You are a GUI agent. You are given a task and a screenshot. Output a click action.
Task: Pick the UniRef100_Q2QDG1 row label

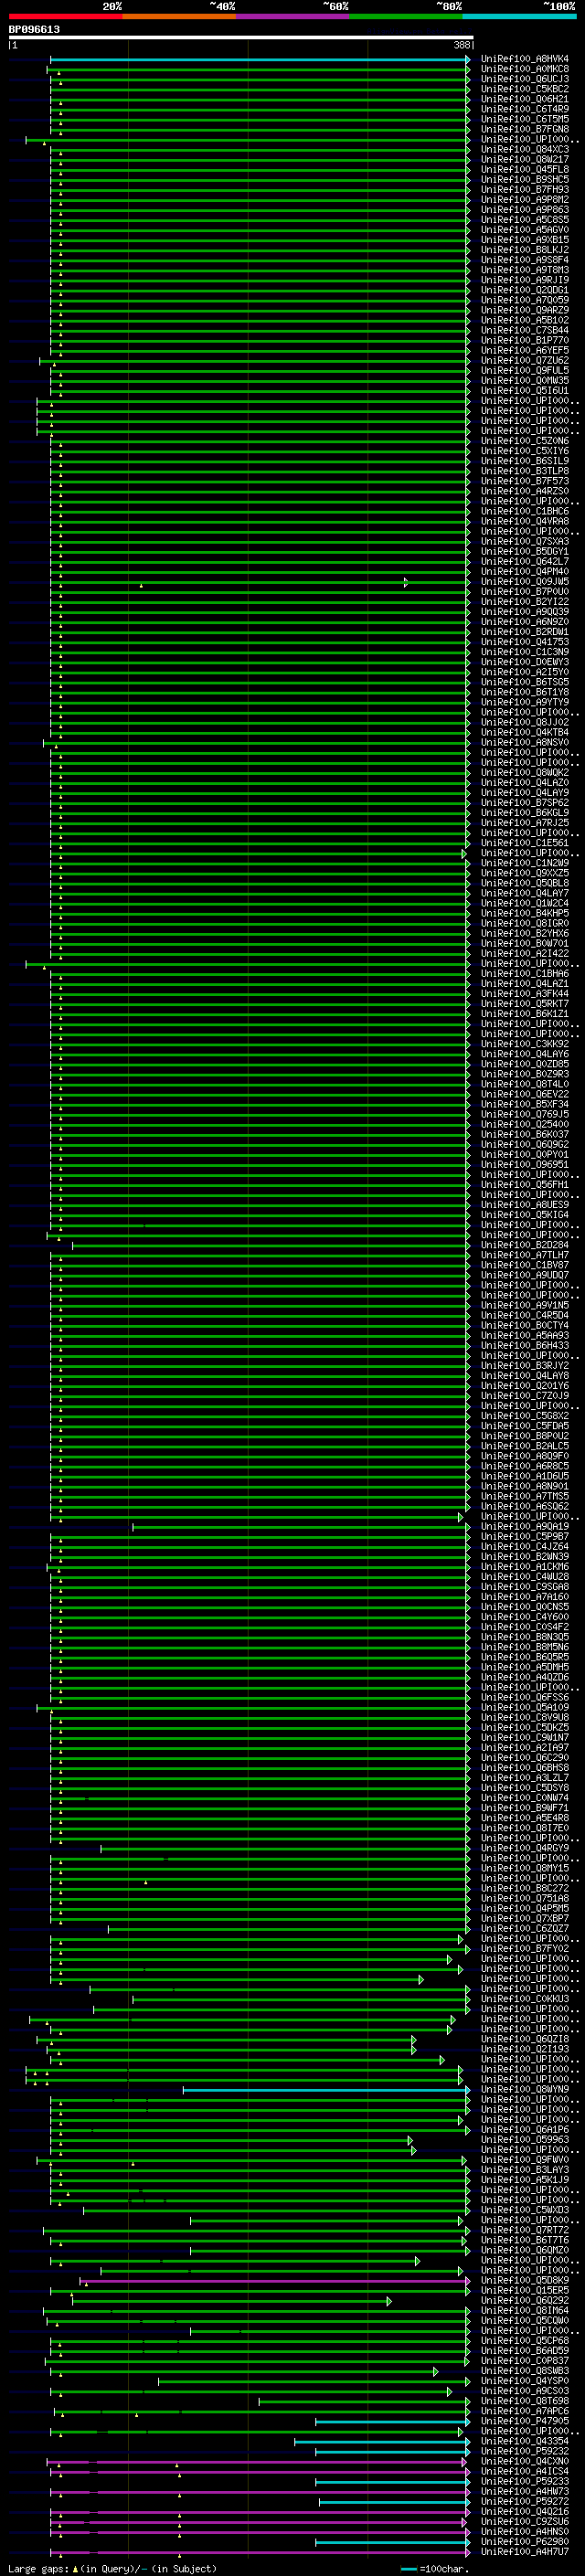tap(525, 290)
